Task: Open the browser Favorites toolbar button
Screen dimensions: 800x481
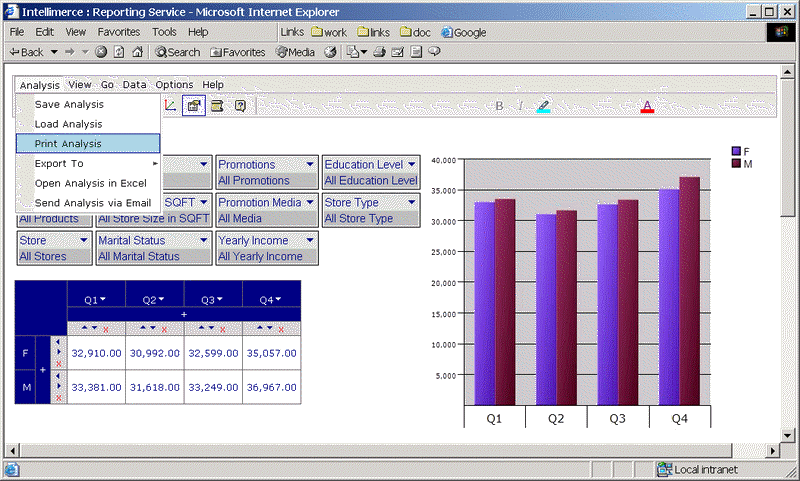Action: pyautogui.click(x=238, y=52)
